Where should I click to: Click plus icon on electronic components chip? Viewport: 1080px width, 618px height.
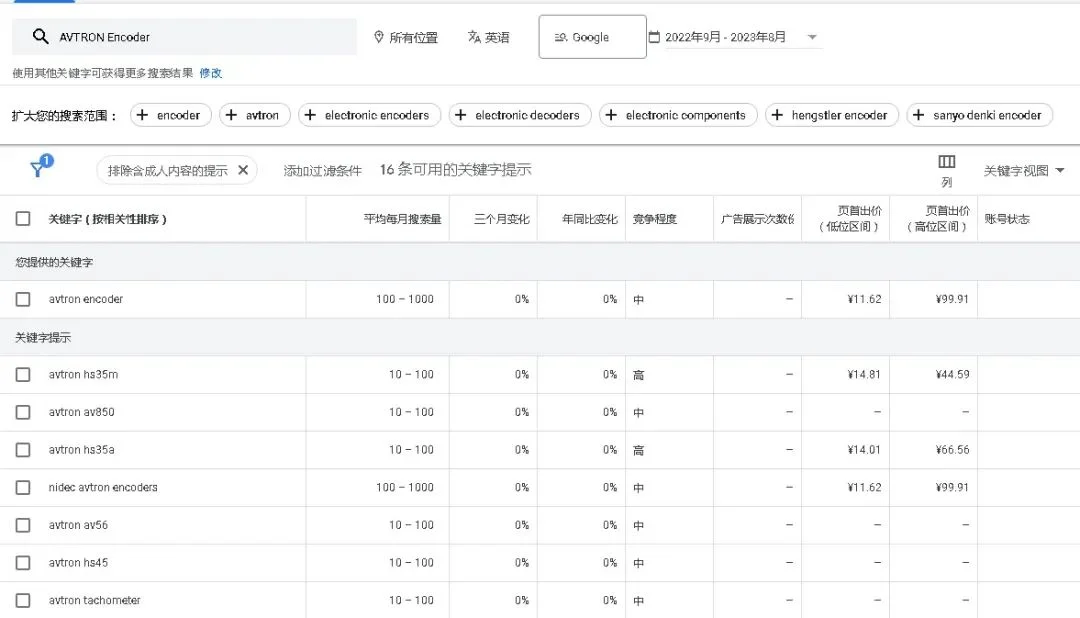pos(611,115)
